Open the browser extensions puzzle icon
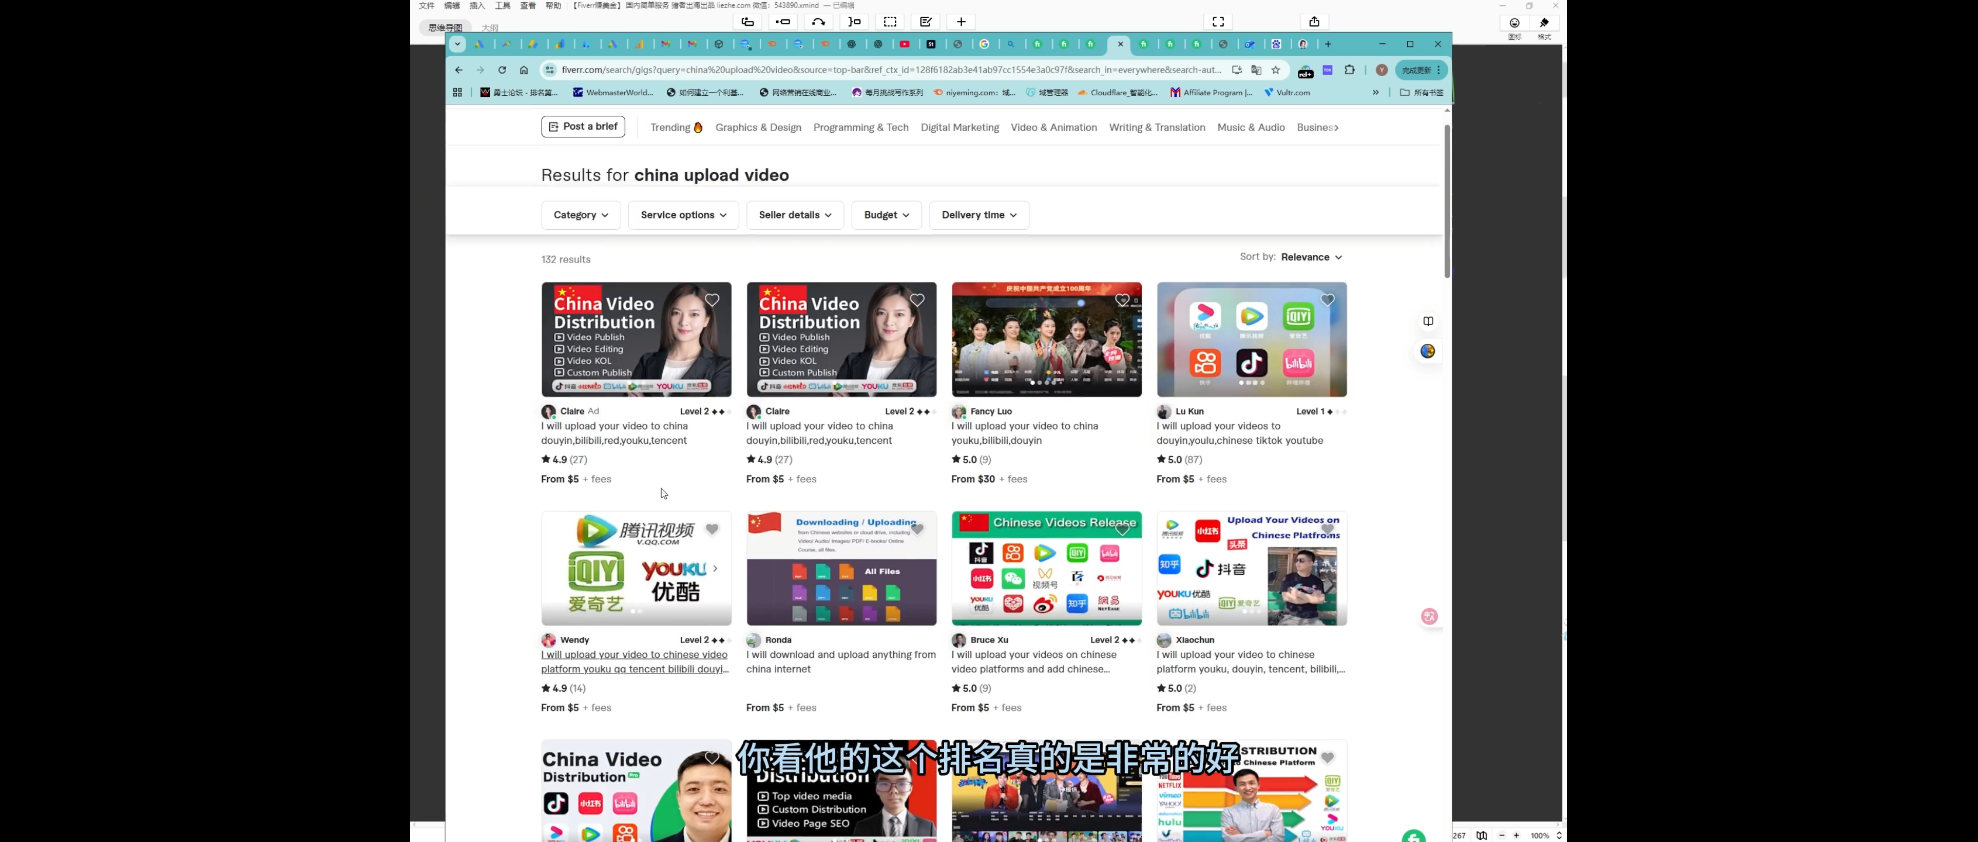1978x842 pixels. click(1350, 70)
